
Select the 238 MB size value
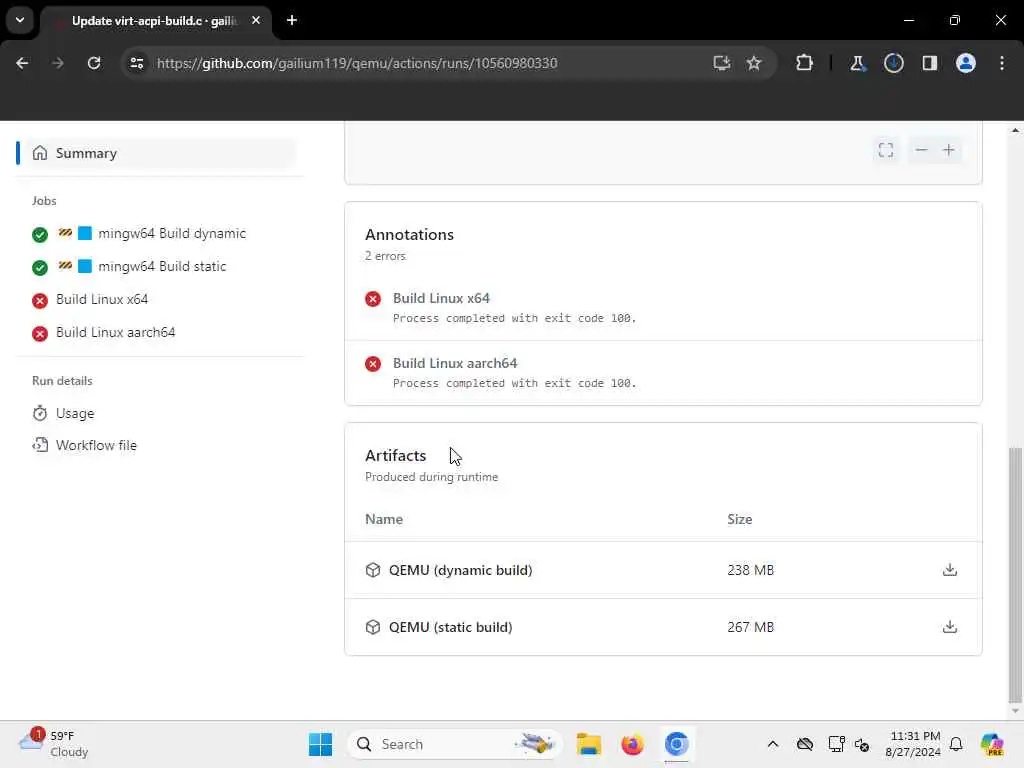tap(750, 570)
